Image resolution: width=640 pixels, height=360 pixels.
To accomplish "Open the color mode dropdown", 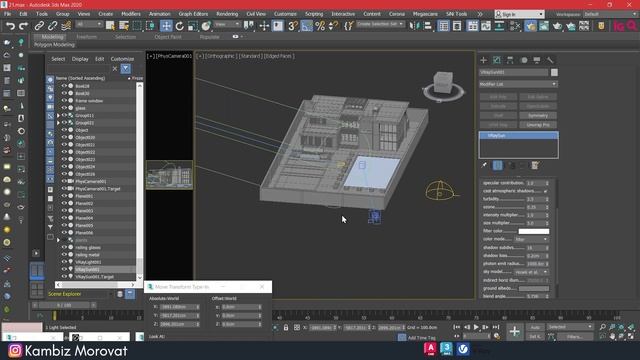I will coord(531,240).
